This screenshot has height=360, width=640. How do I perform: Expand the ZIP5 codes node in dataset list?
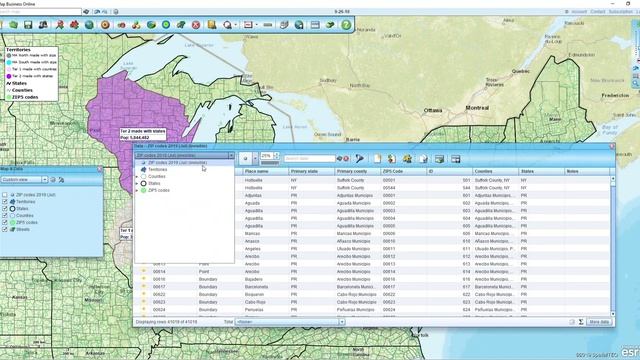click(x=137, y=191)
